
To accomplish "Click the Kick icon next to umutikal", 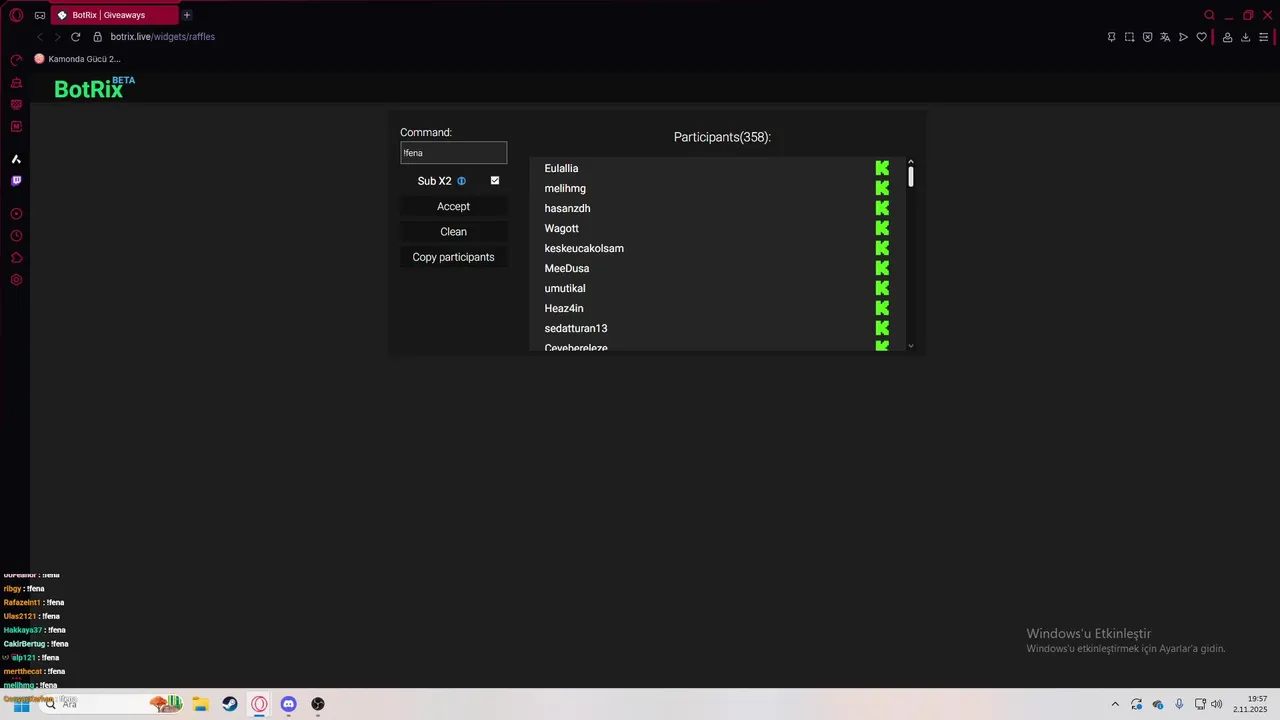I will click(x=882, y=288).
